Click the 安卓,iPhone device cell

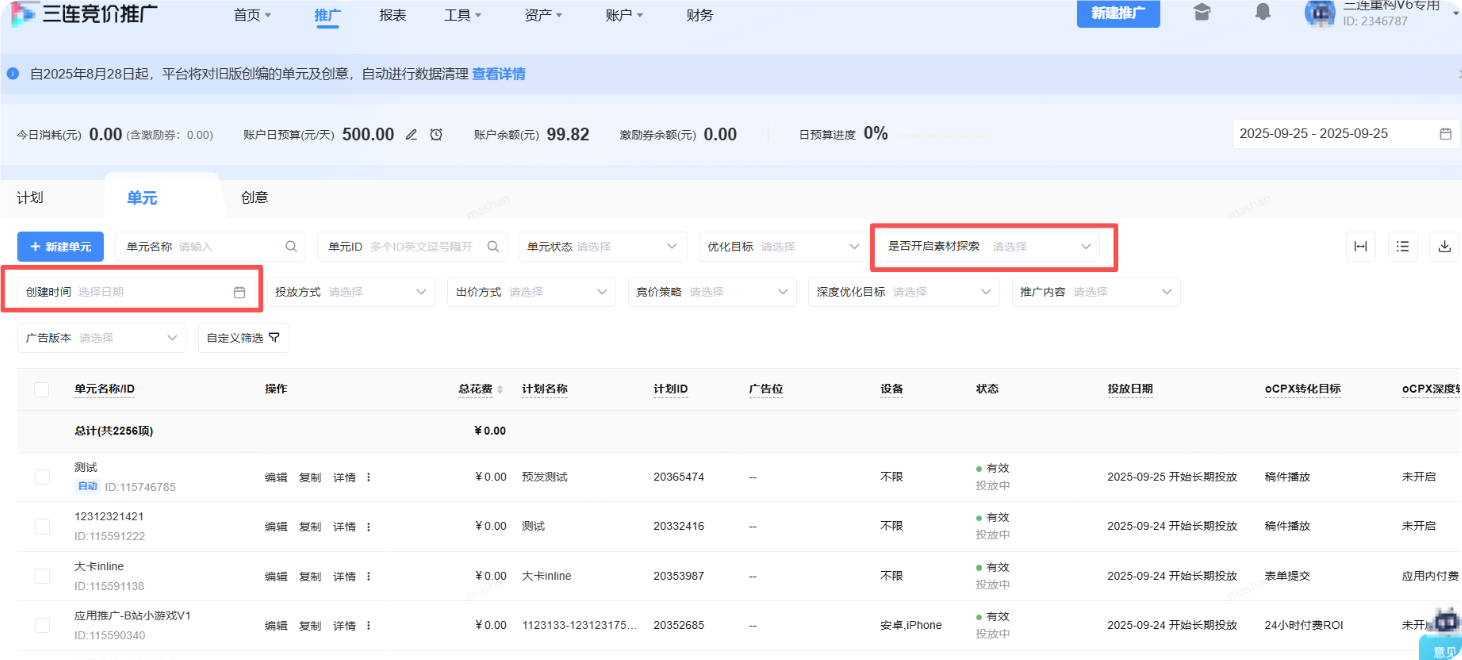click(911, 625)
